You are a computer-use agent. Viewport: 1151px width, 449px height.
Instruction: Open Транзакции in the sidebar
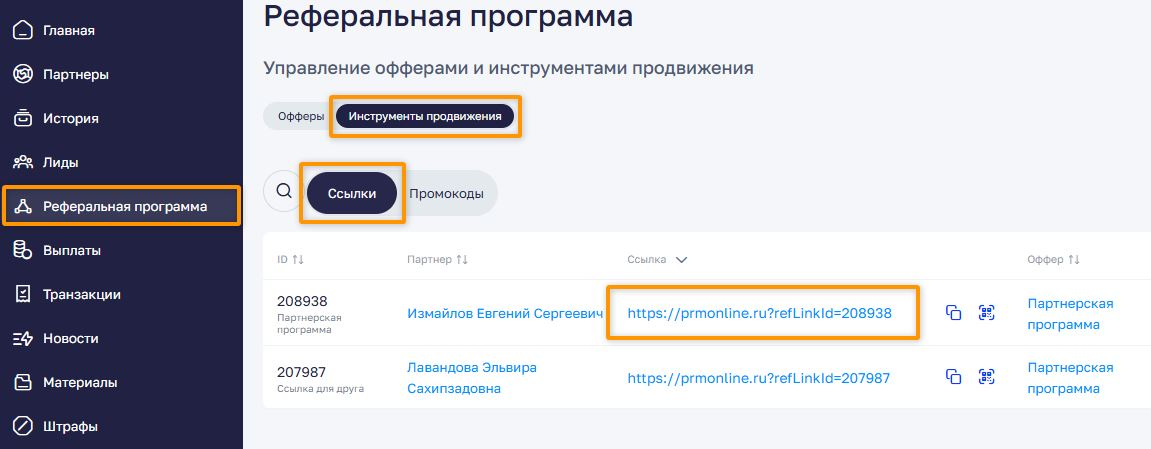(x=81, y=294)
